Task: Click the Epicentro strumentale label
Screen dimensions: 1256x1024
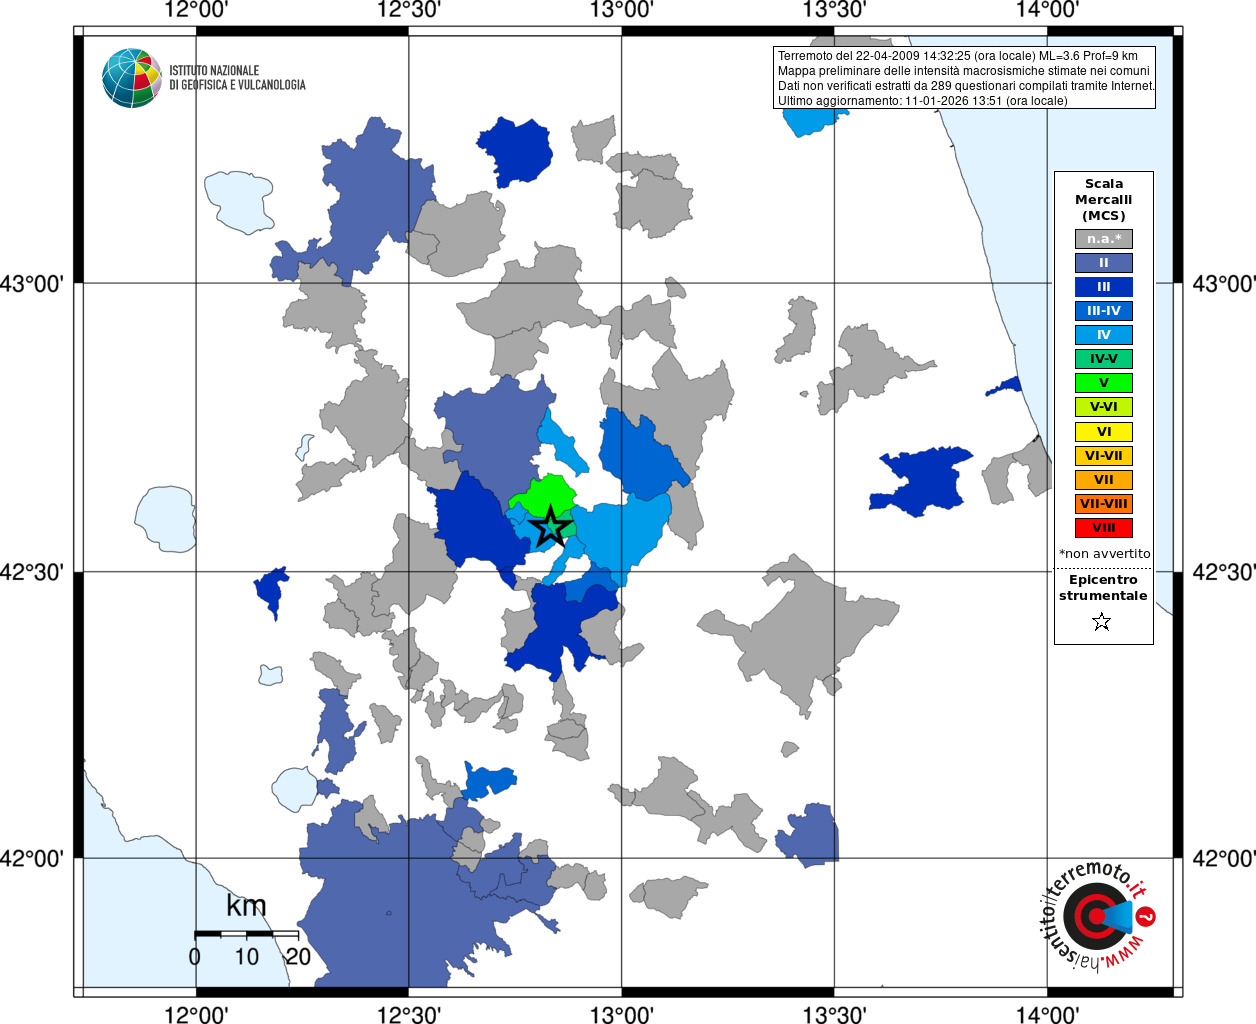Action: point(1103,588)
